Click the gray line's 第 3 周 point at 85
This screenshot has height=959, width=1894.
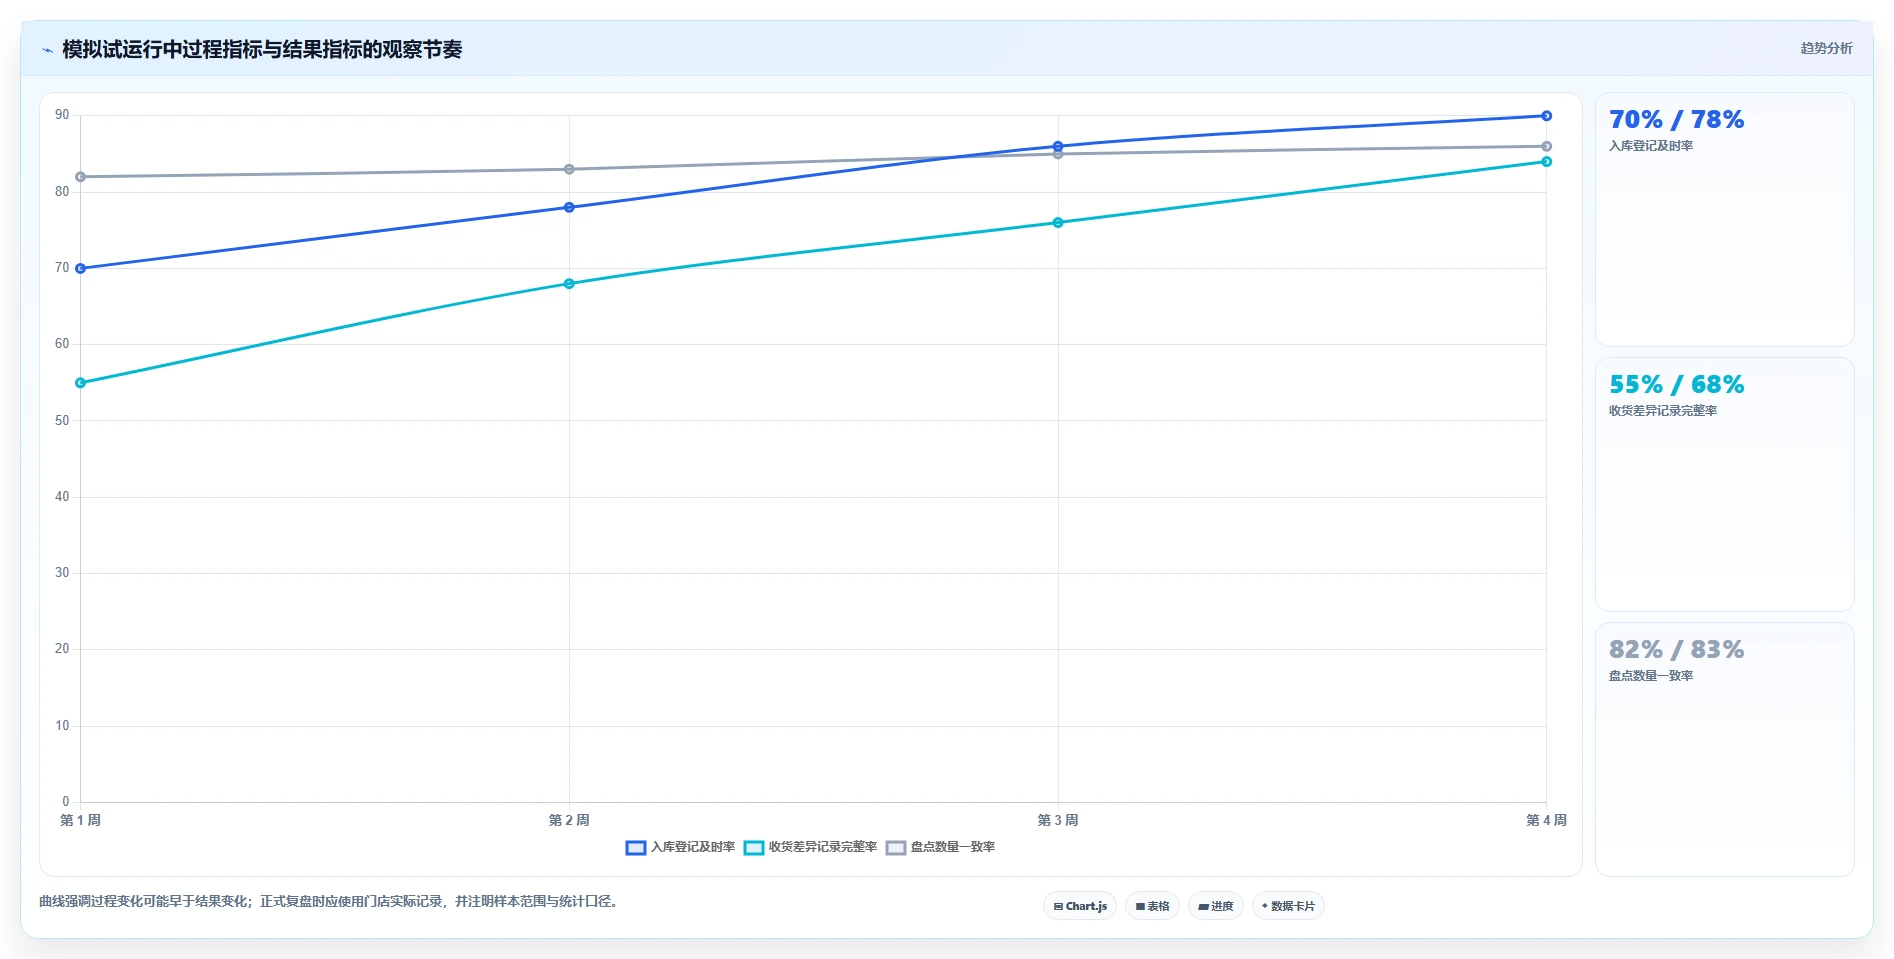click(x=1058, y=154)
